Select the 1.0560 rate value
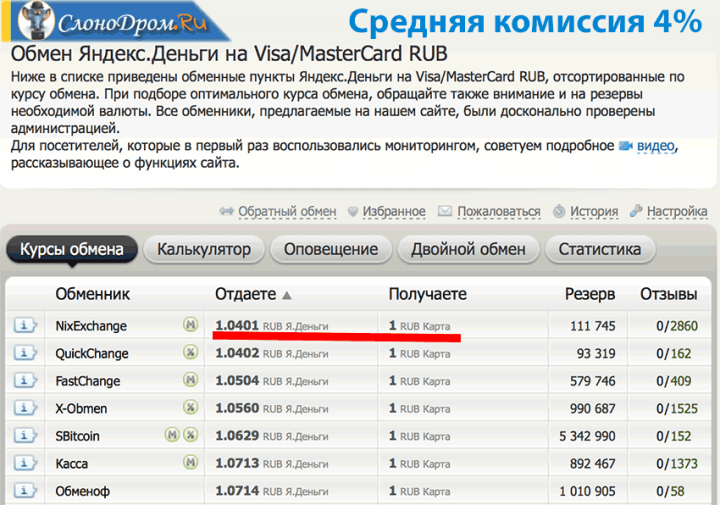720x505 pixels. 237,408
